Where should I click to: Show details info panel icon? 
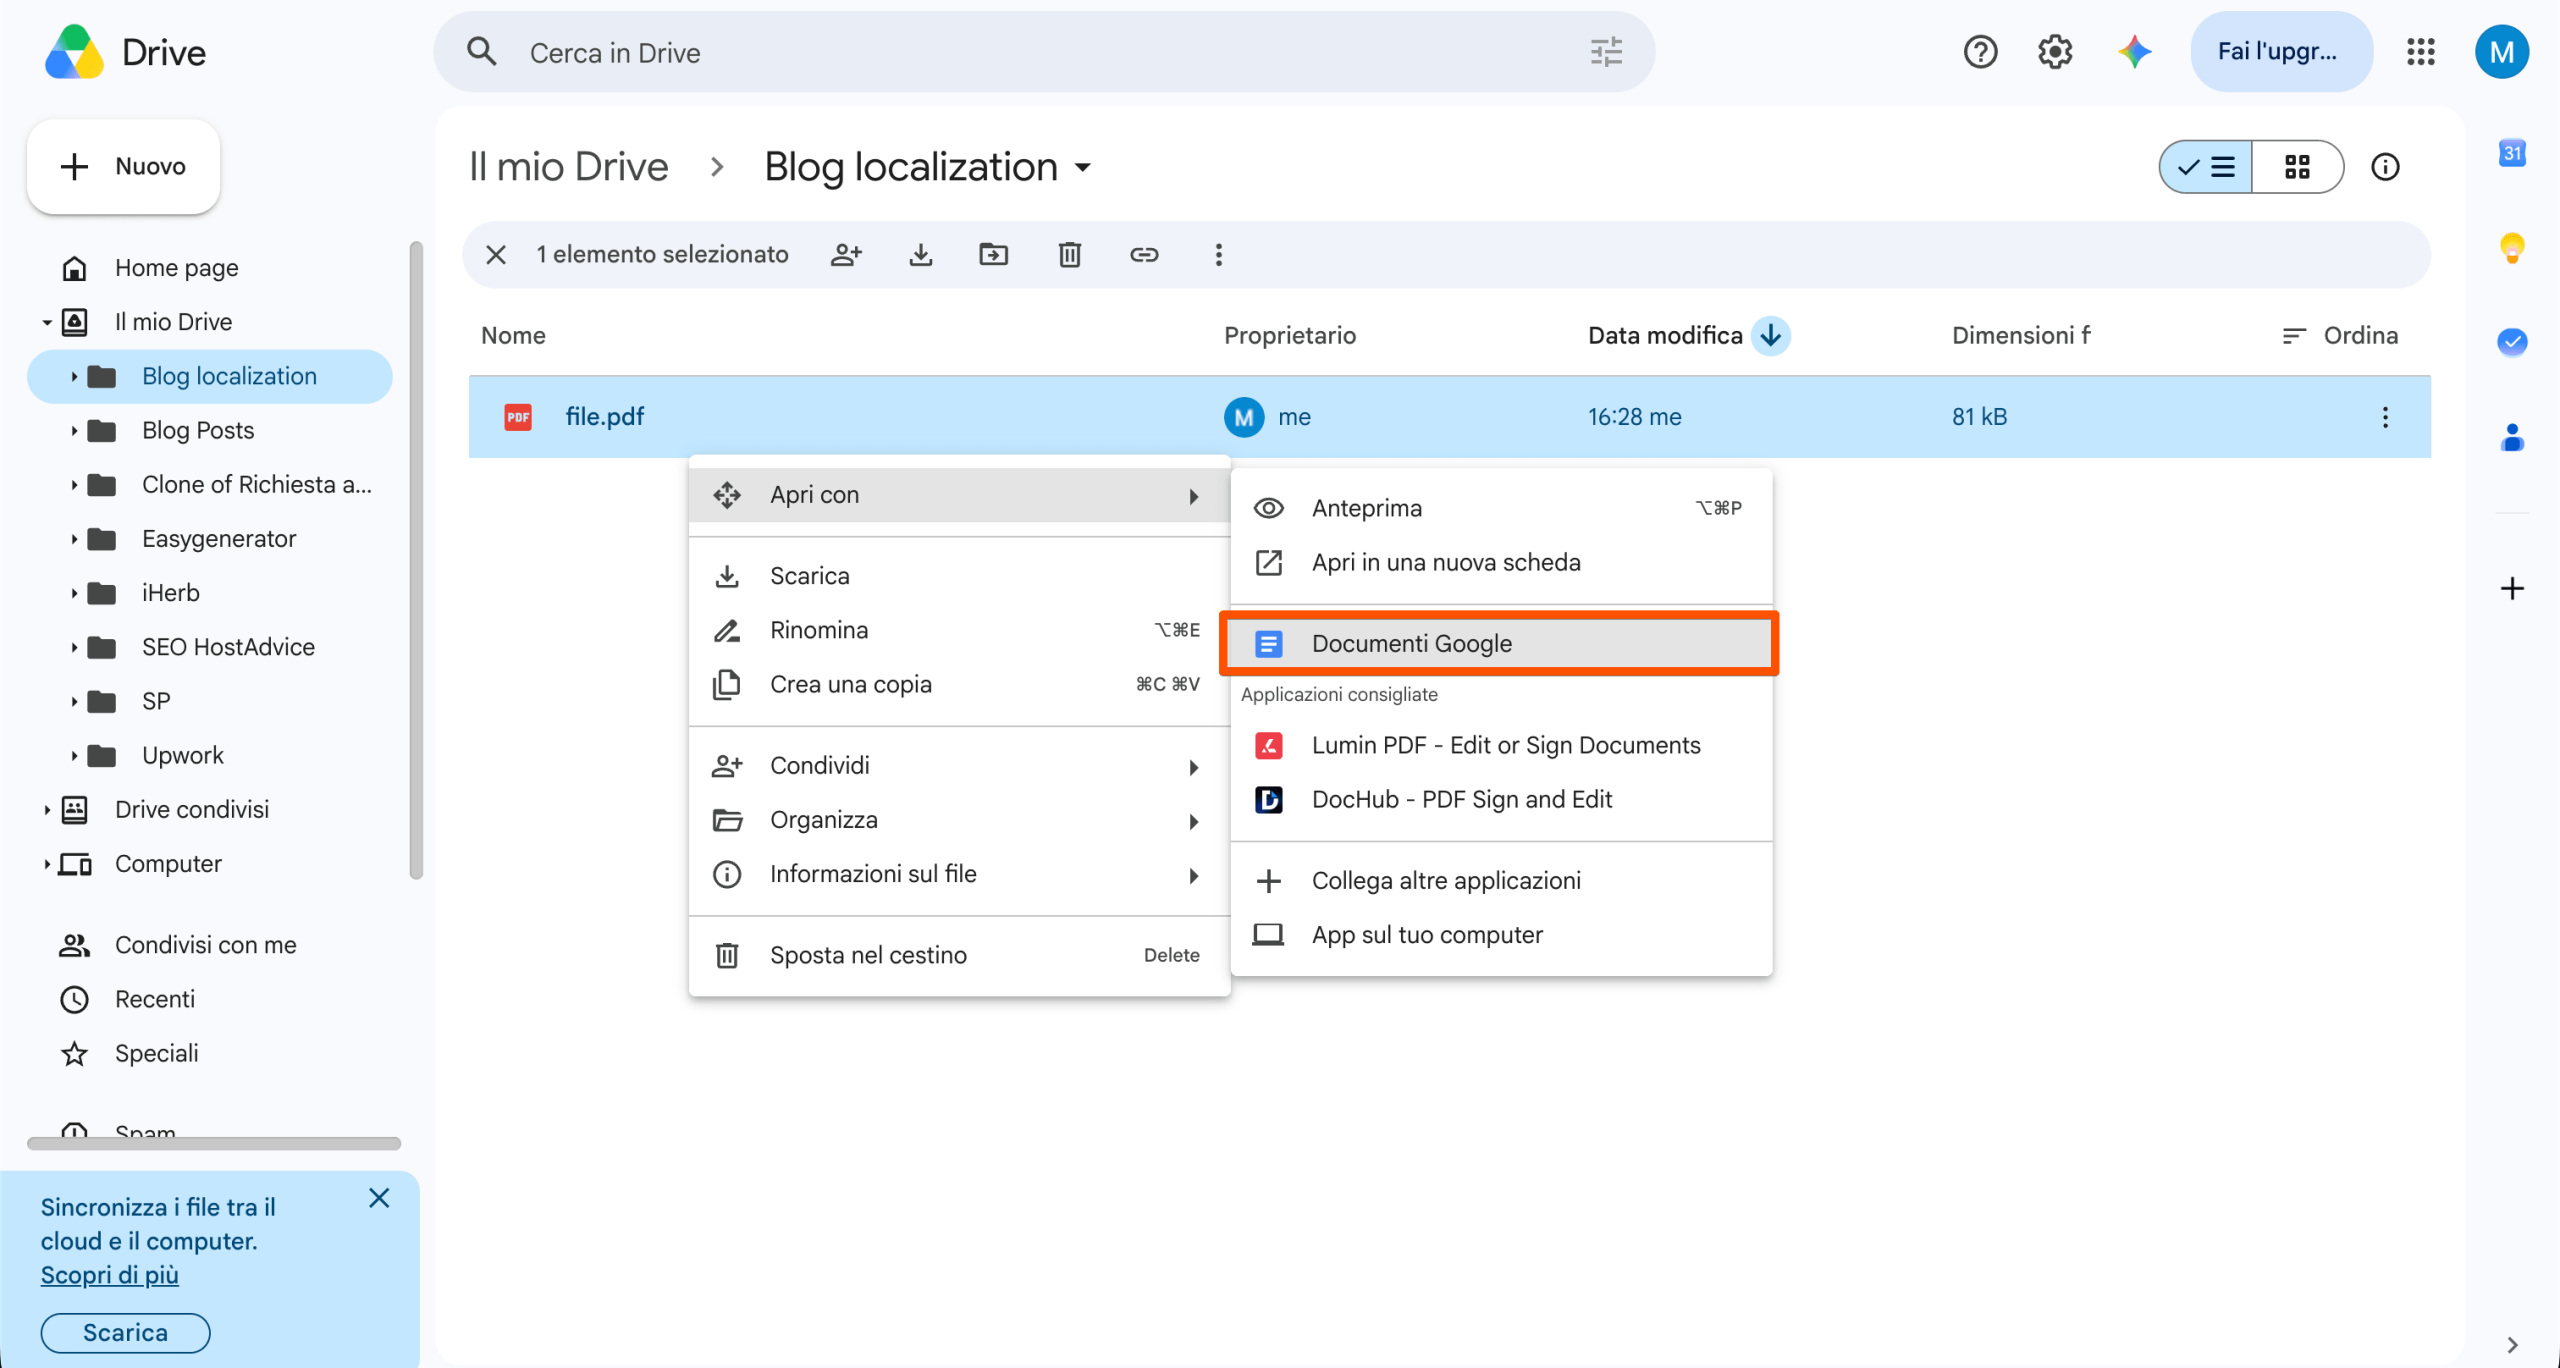point(2385,167)
